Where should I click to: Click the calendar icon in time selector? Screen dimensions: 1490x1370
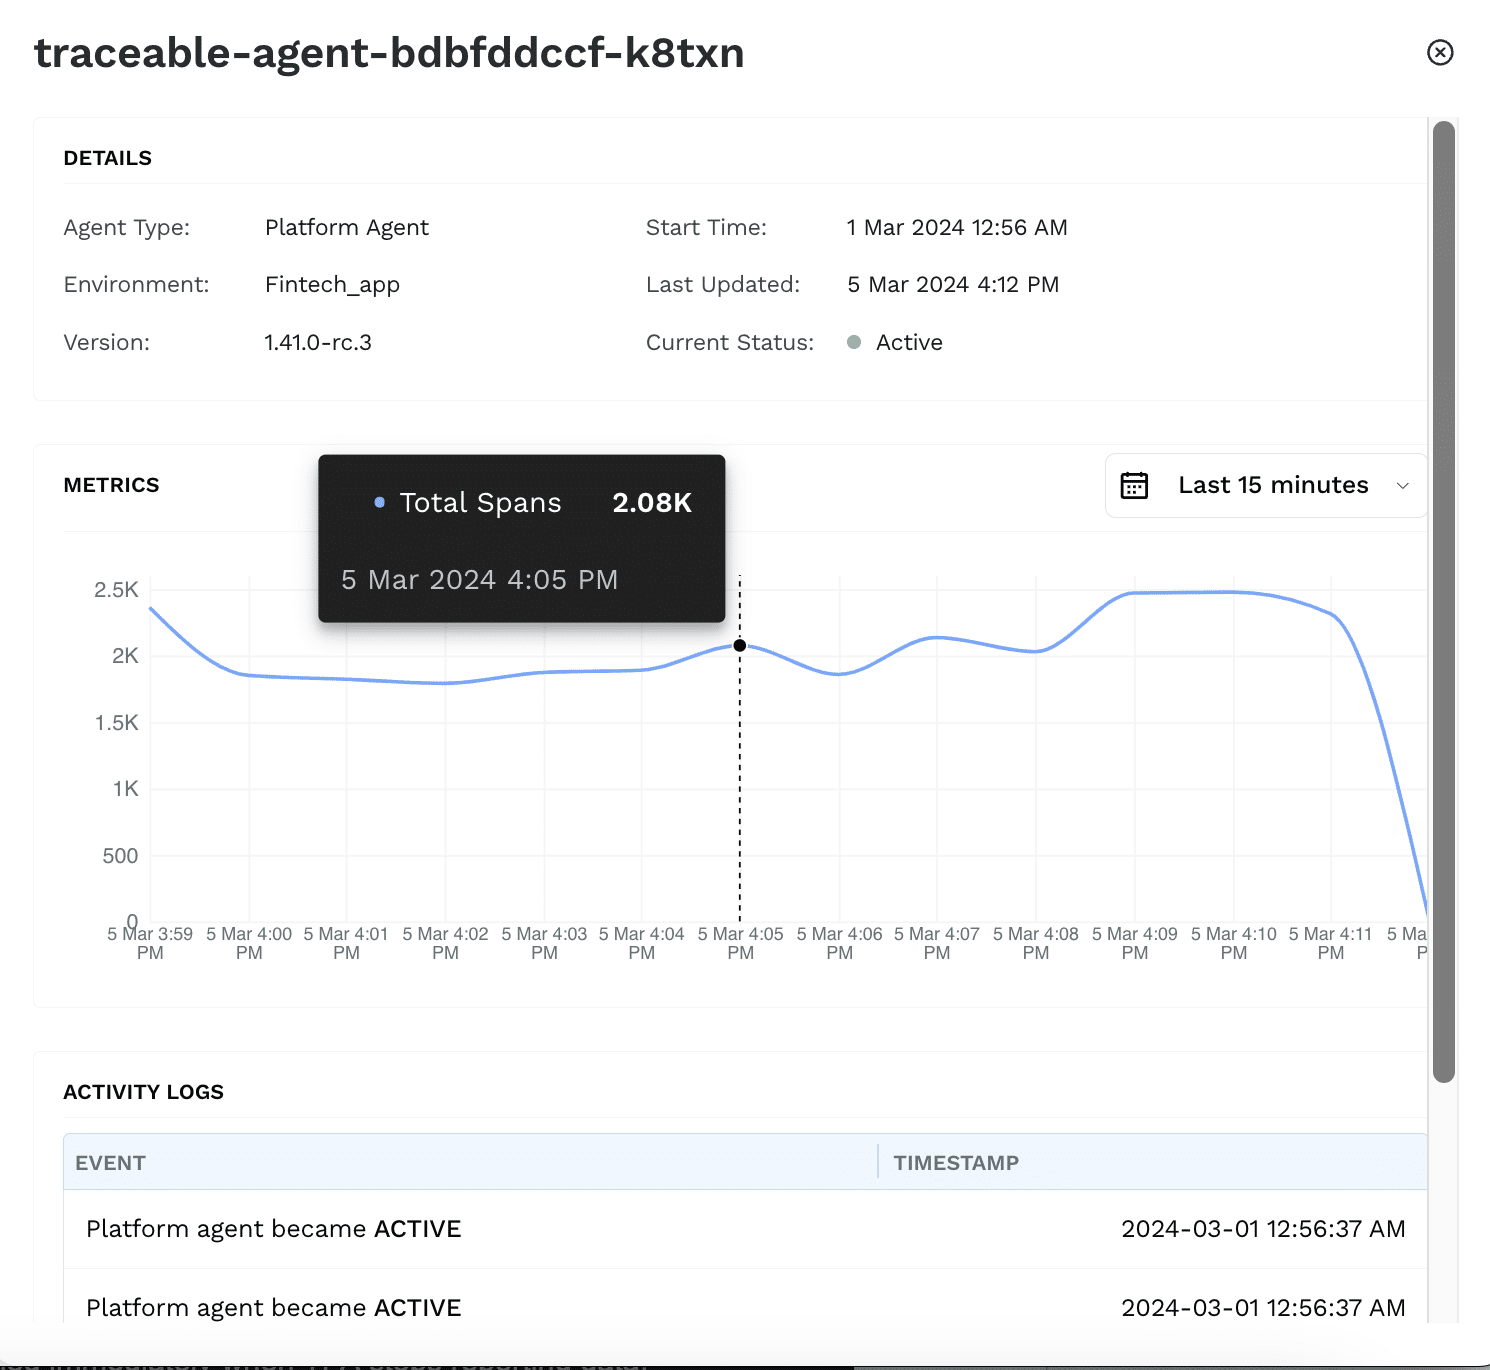1134,485
